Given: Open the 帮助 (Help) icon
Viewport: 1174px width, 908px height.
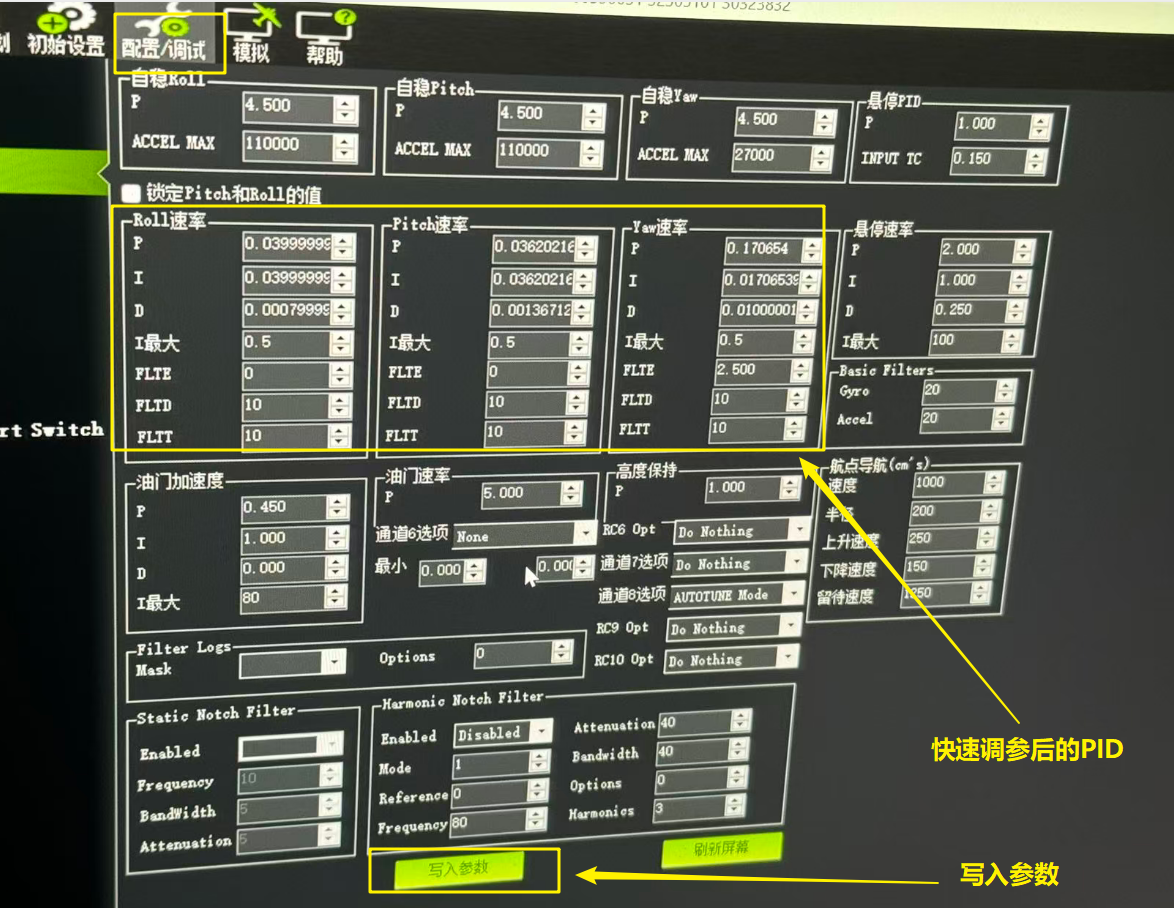Looking at the screenshot, I should pyautogui.click(x=327, y=36).
